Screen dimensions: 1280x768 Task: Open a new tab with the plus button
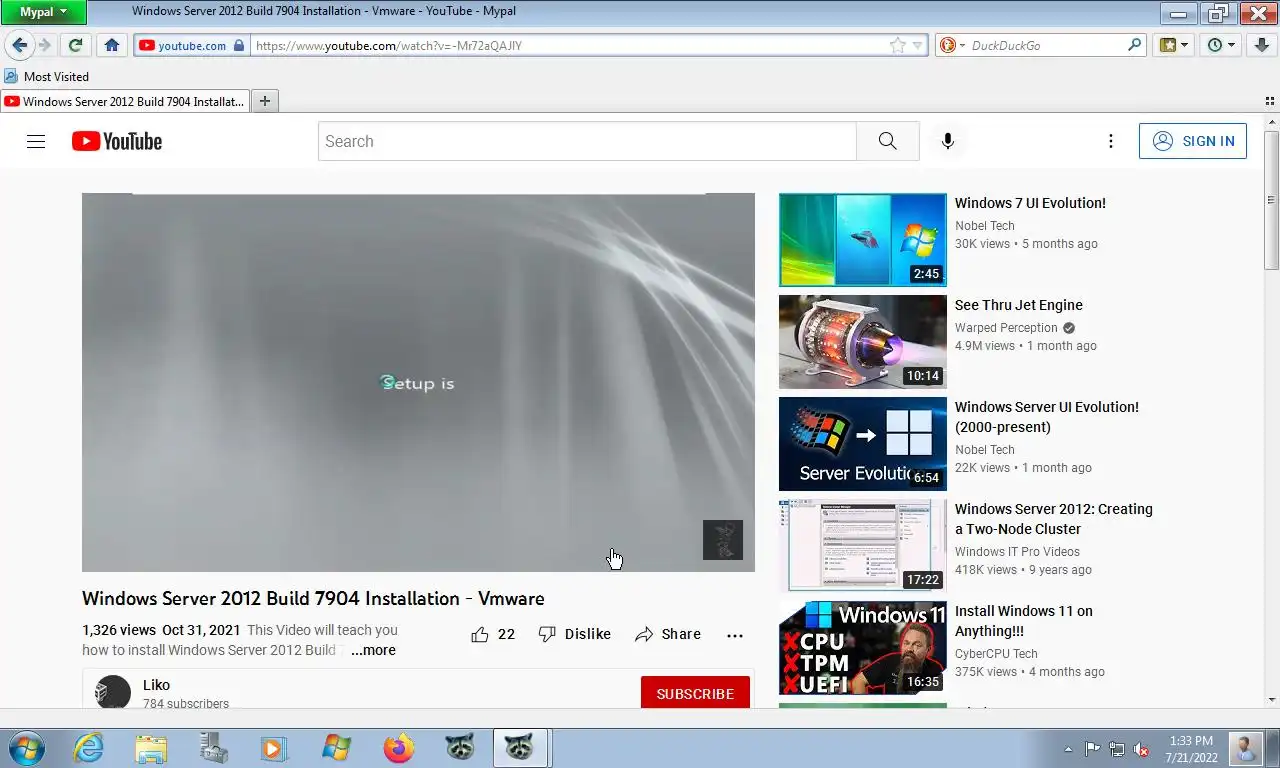click(265, 101)
